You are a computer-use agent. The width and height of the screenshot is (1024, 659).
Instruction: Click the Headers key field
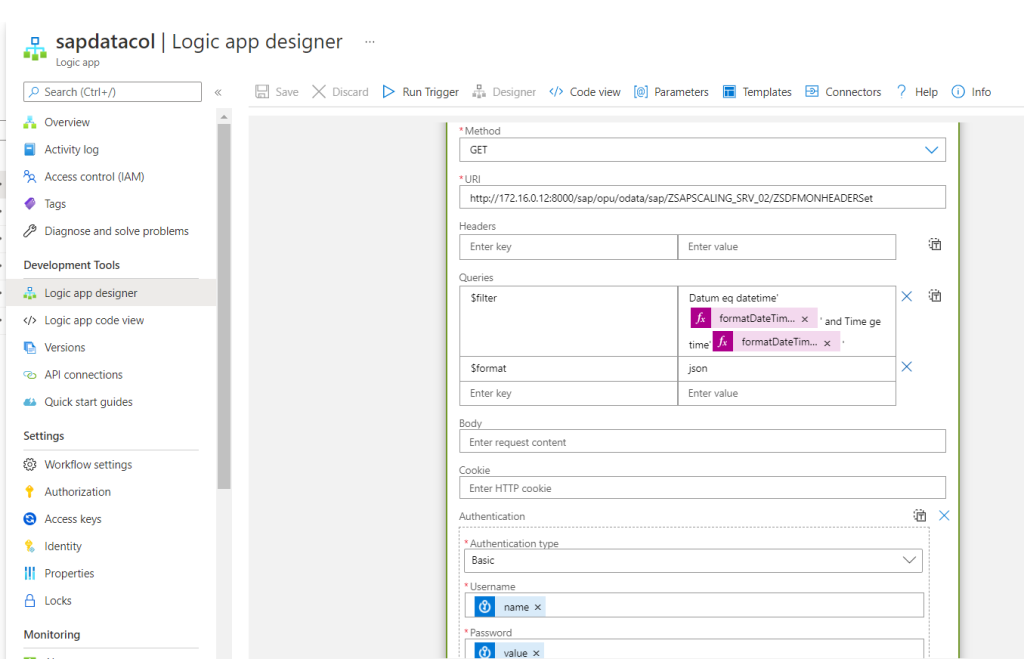click(568, 247)
